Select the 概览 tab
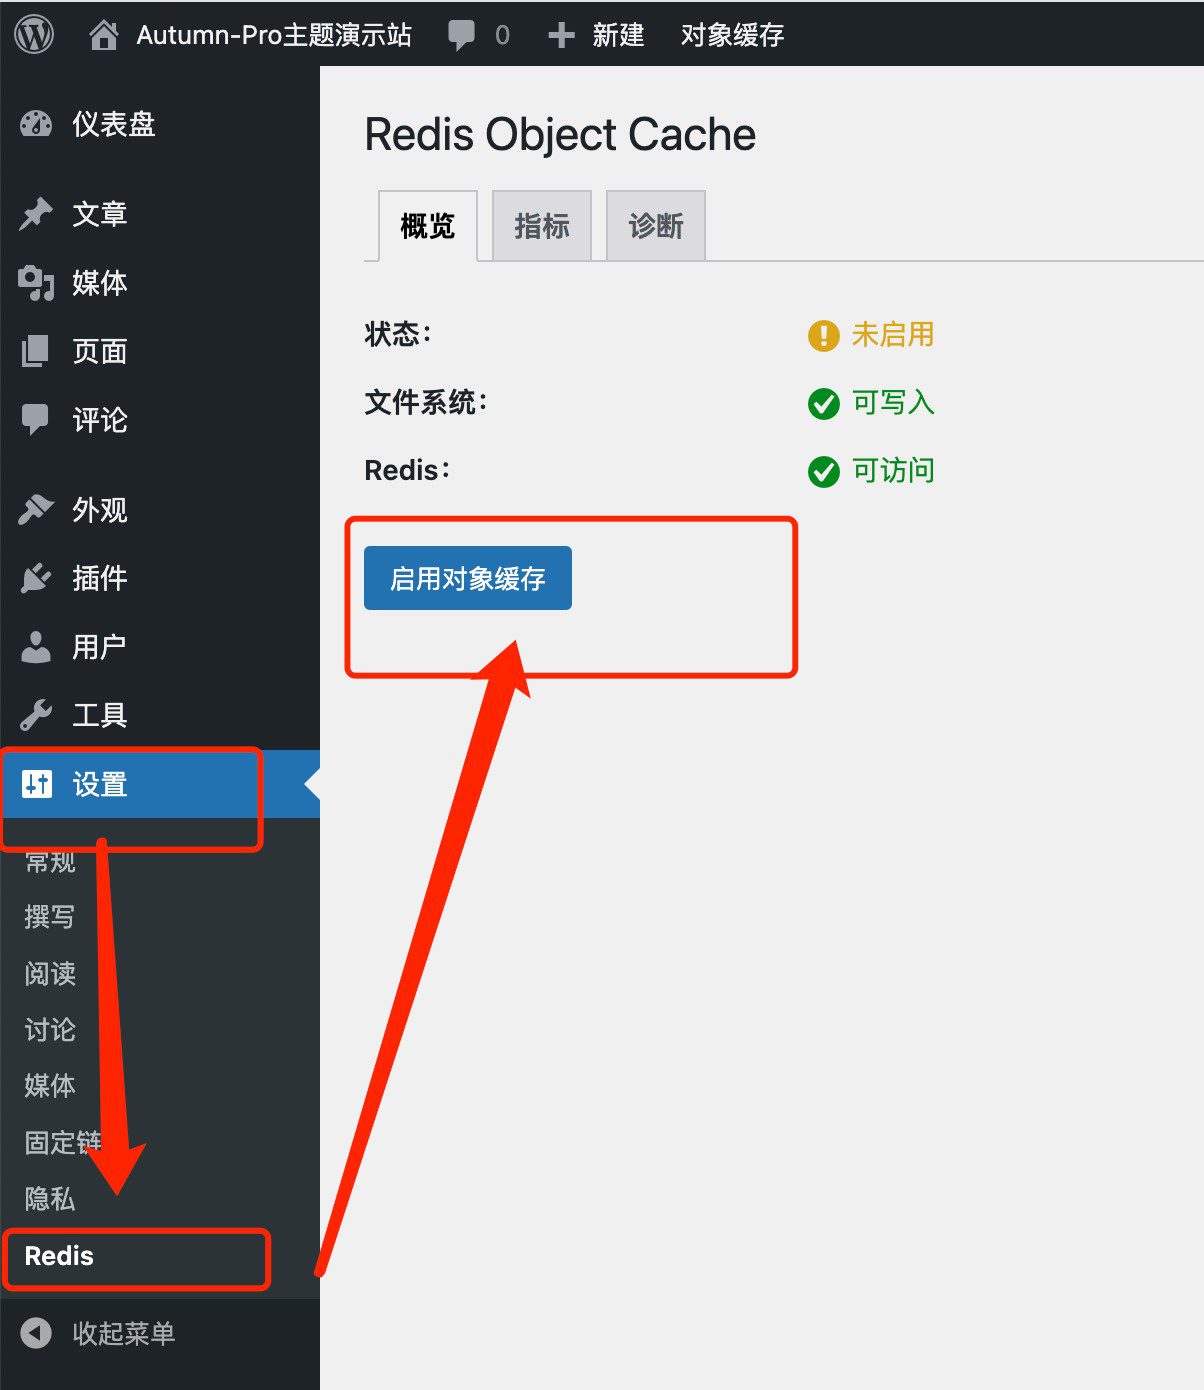 427,226
